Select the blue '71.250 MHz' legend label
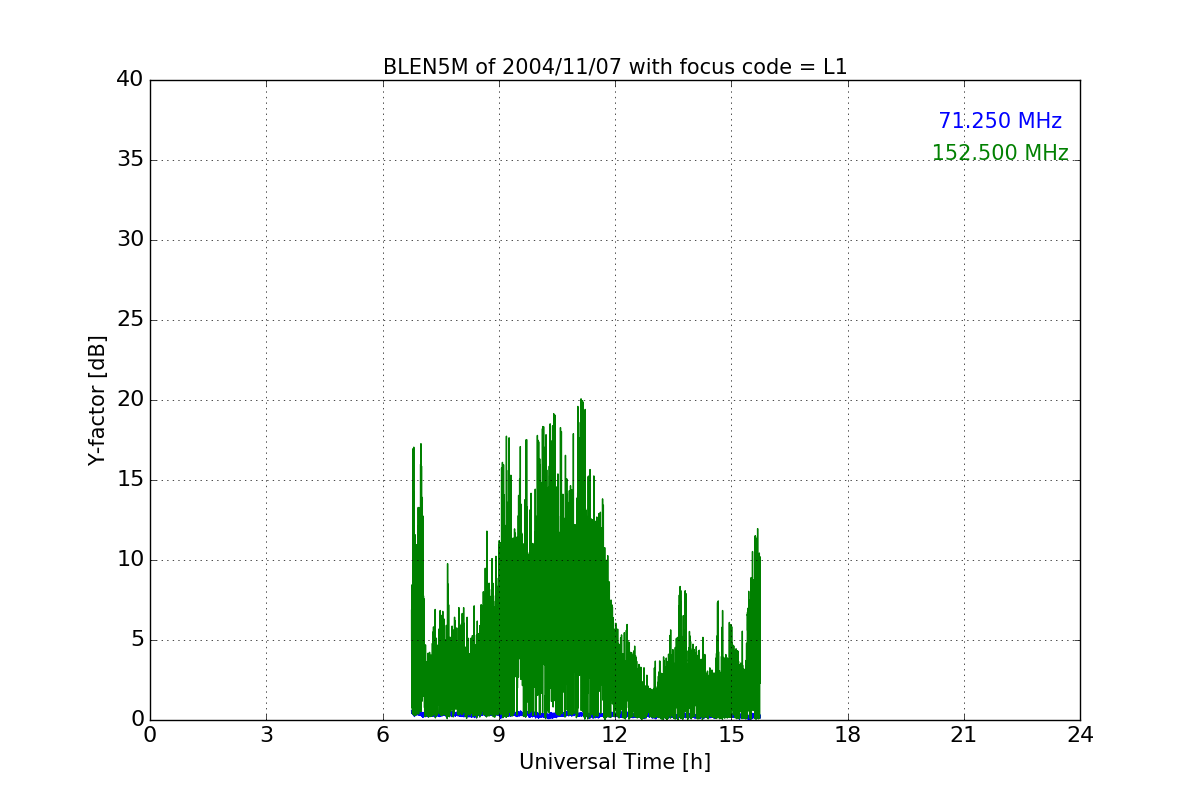 tap(1000, 121)
